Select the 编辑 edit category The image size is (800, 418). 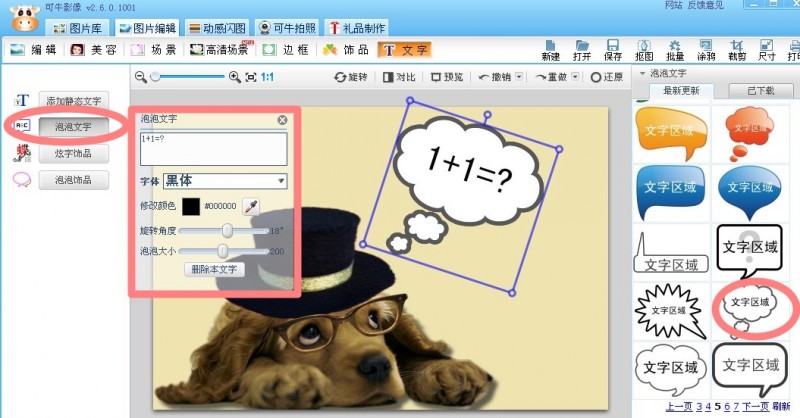click(34, 50)
